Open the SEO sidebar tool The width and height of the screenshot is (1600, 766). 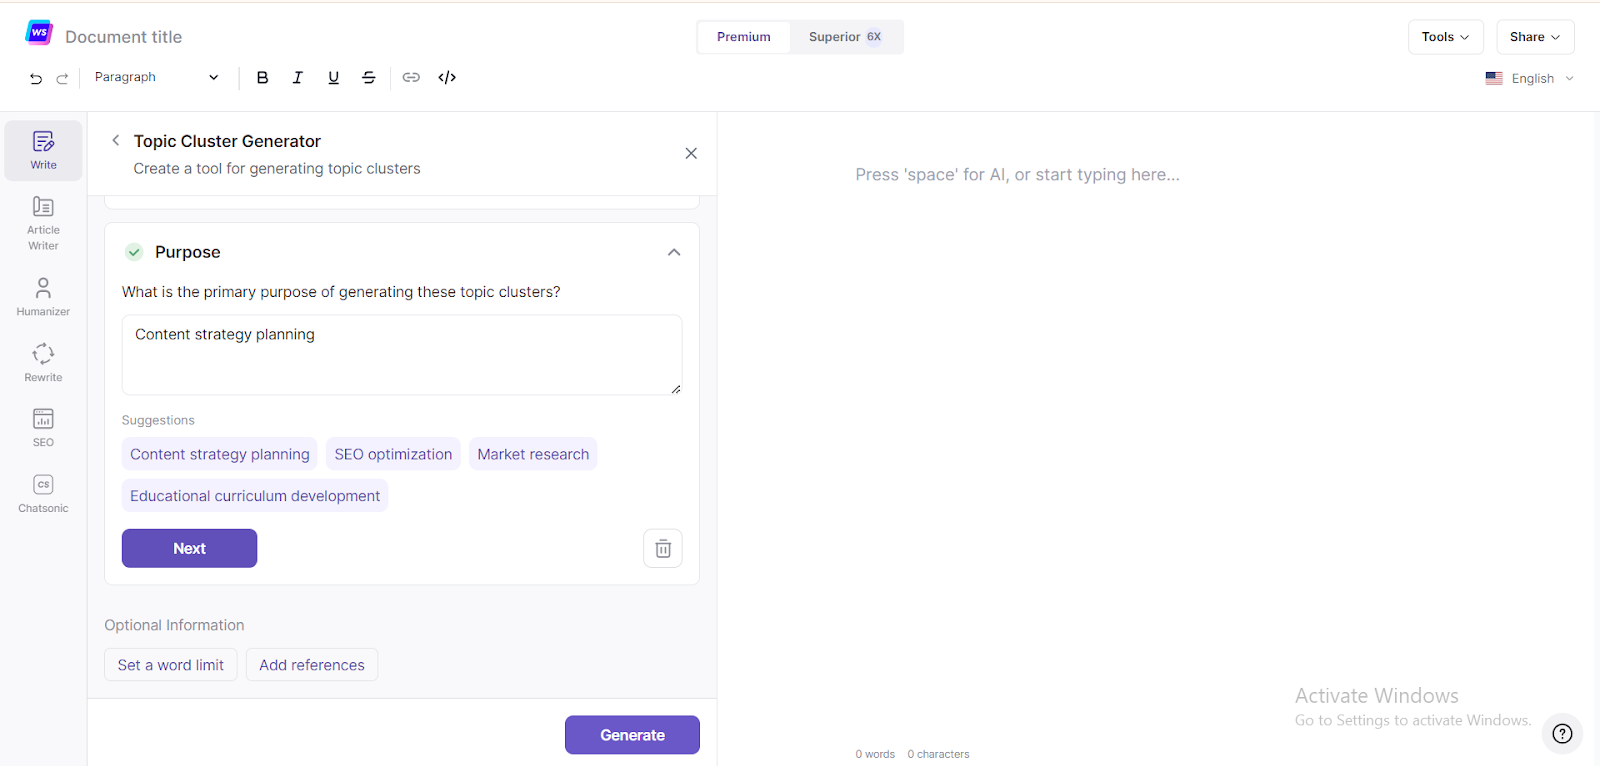[43, 428]
